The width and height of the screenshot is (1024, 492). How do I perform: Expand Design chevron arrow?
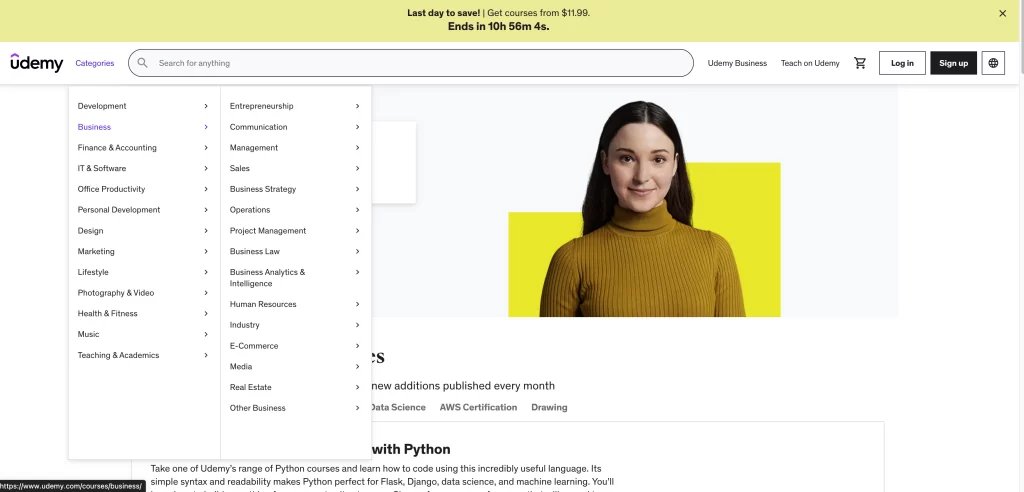tap(206, 231)
